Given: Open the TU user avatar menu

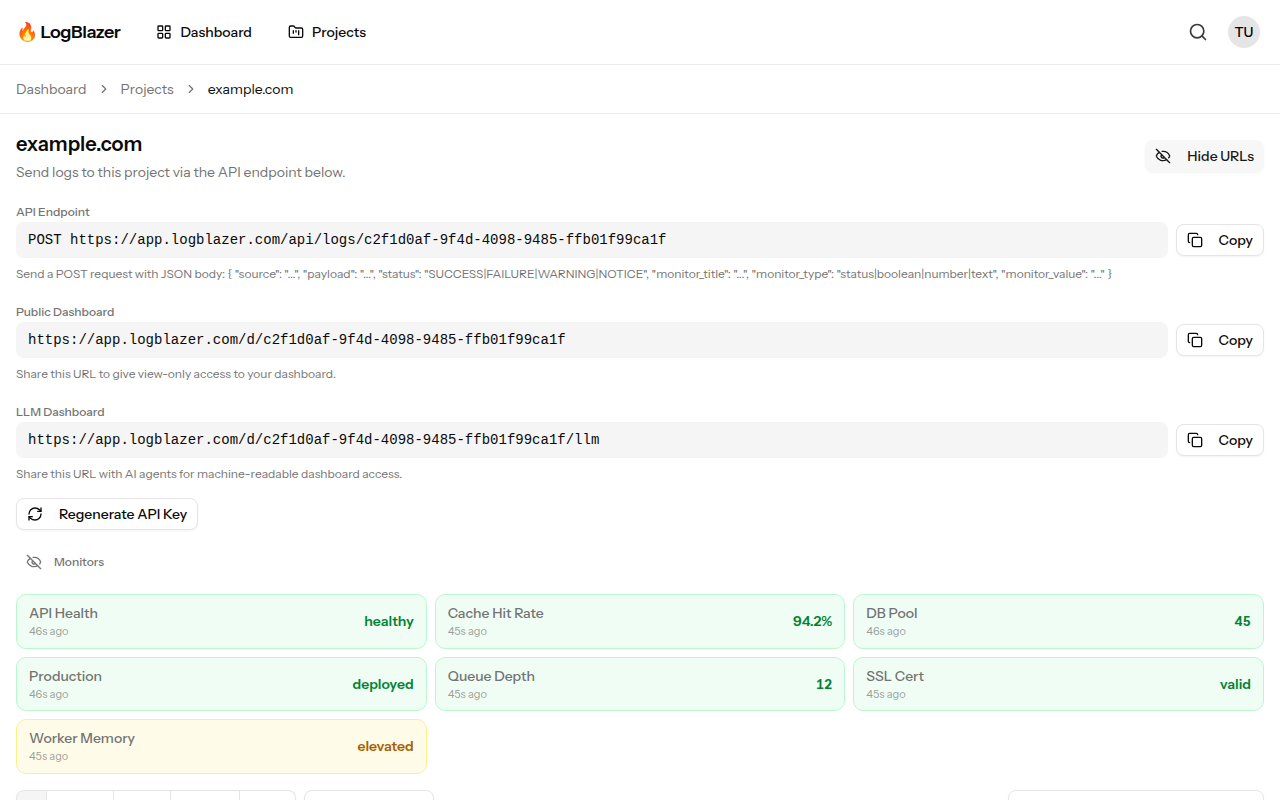Looking at the screenshot, I should [1244, 32].
